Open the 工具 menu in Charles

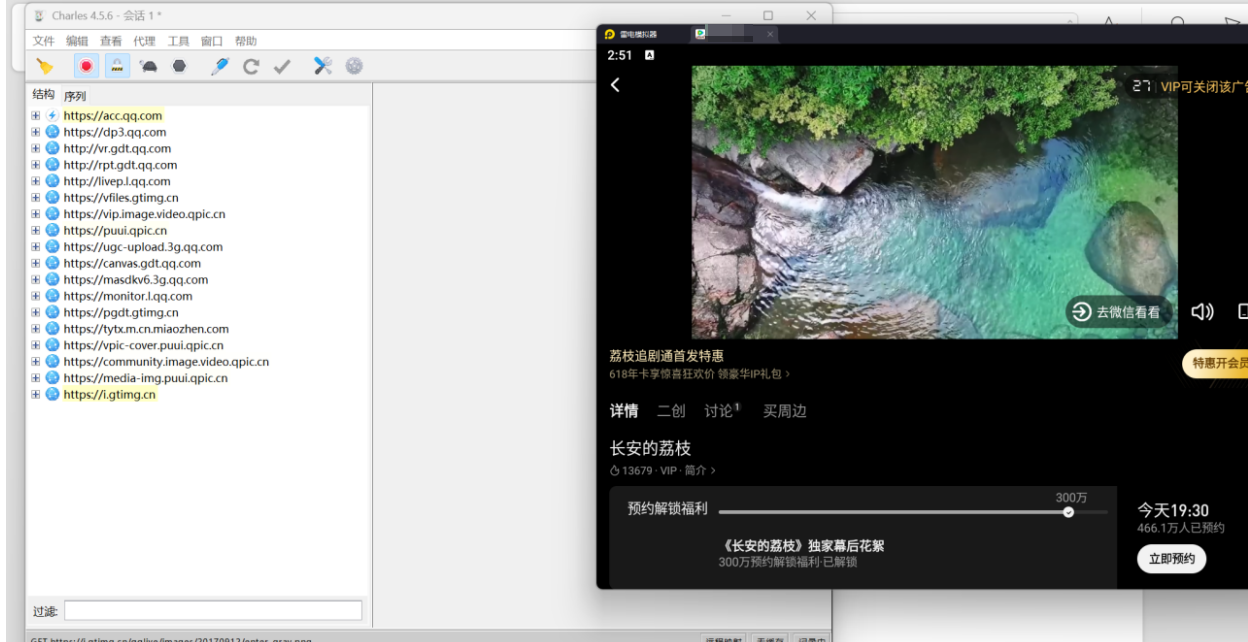178,41
